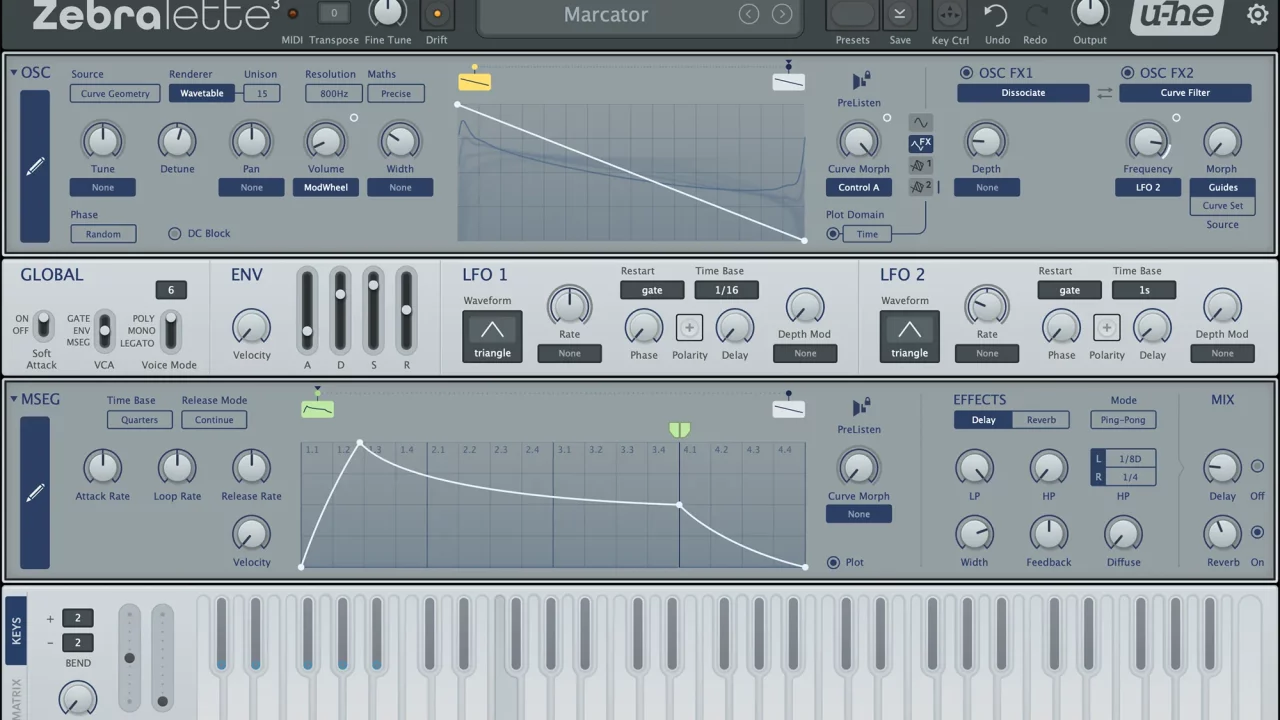The image size is (1280, 720).
Task: Toggle the DC Block option
Action: [175, 233]
